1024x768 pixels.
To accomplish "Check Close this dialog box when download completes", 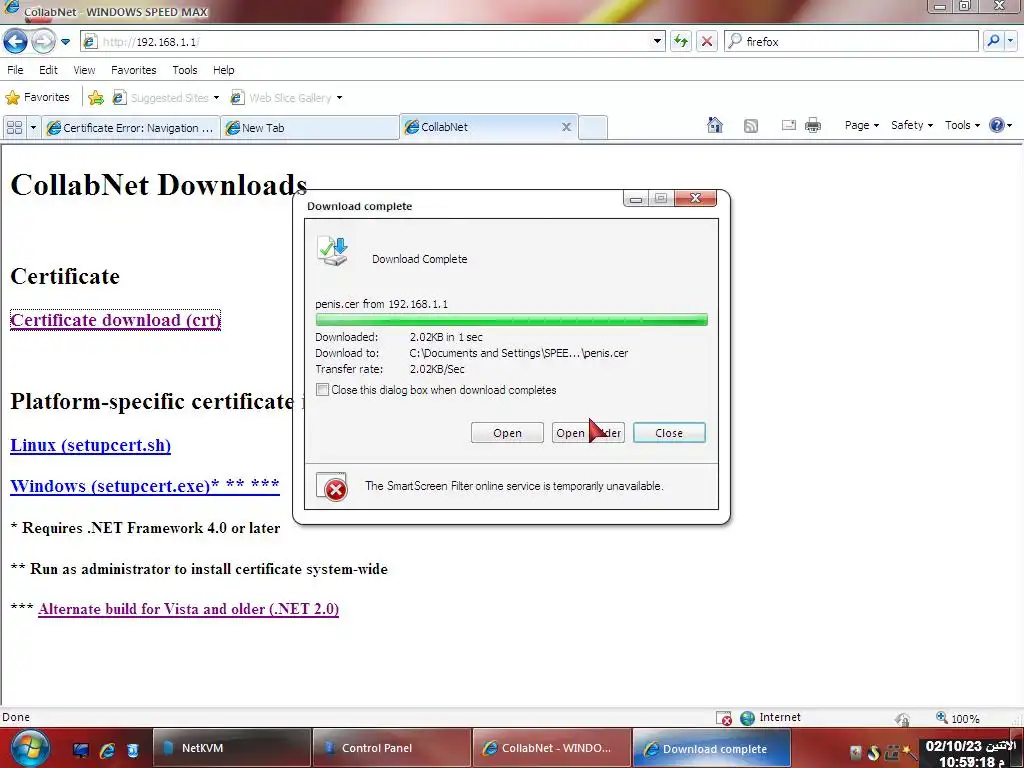I will pos(322,389).
